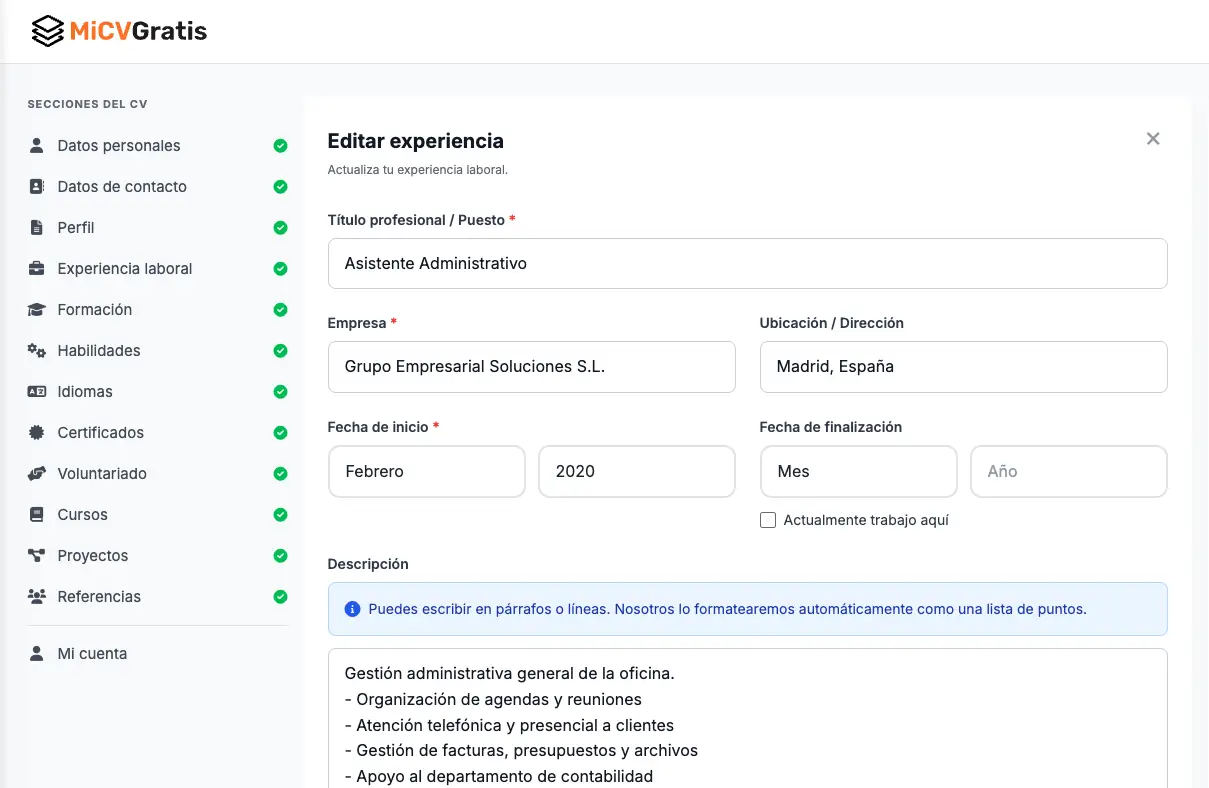Enable the Actualmente trabajo aquí checkbox
Image resolution: width=1209 pixels, height=788 pixels.
[768, 520]
